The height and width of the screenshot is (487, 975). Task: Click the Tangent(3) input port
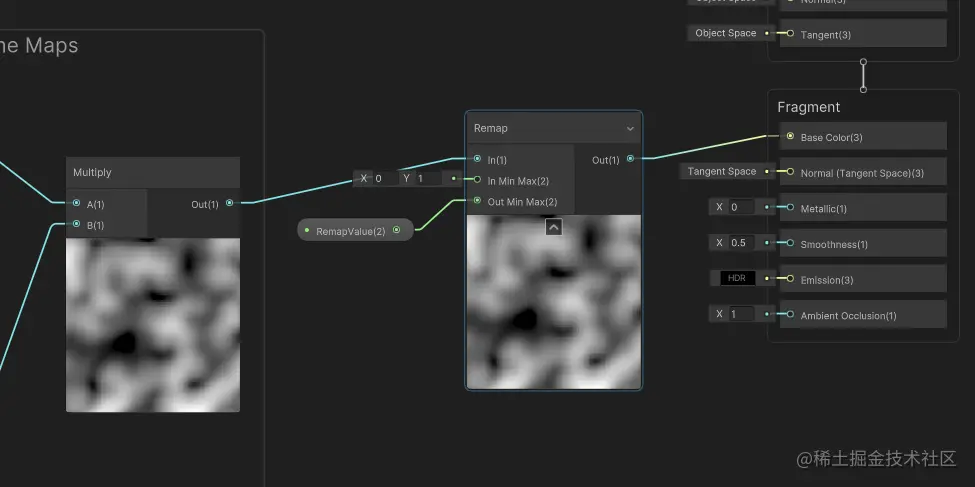coord(790,33)
